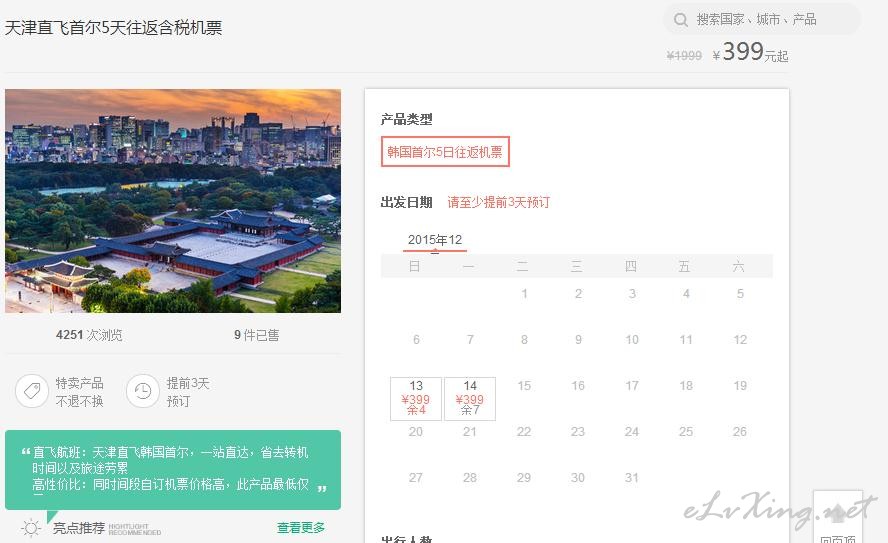Focus the search country, city, product field

(762, 20)
